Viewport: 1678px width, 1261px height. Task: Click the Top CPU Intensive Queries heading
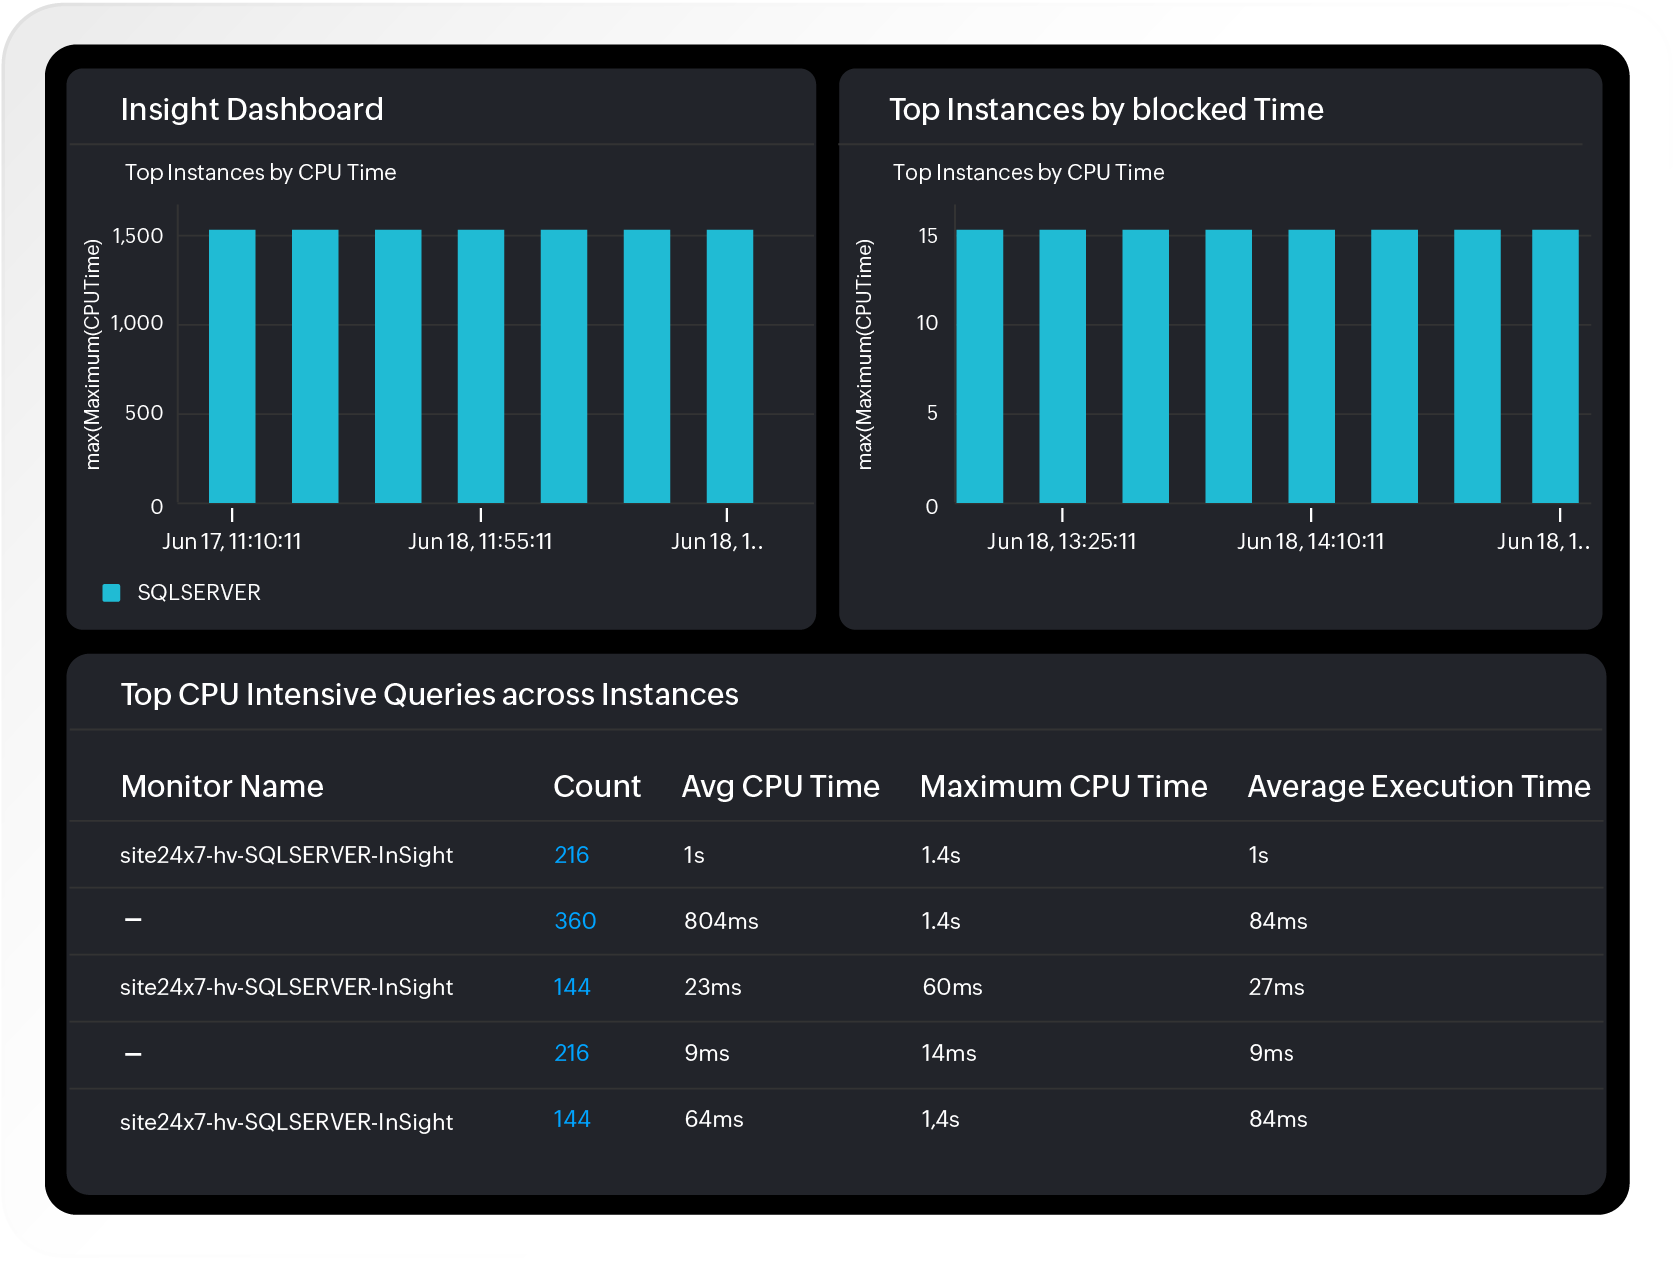click(430, 694)
